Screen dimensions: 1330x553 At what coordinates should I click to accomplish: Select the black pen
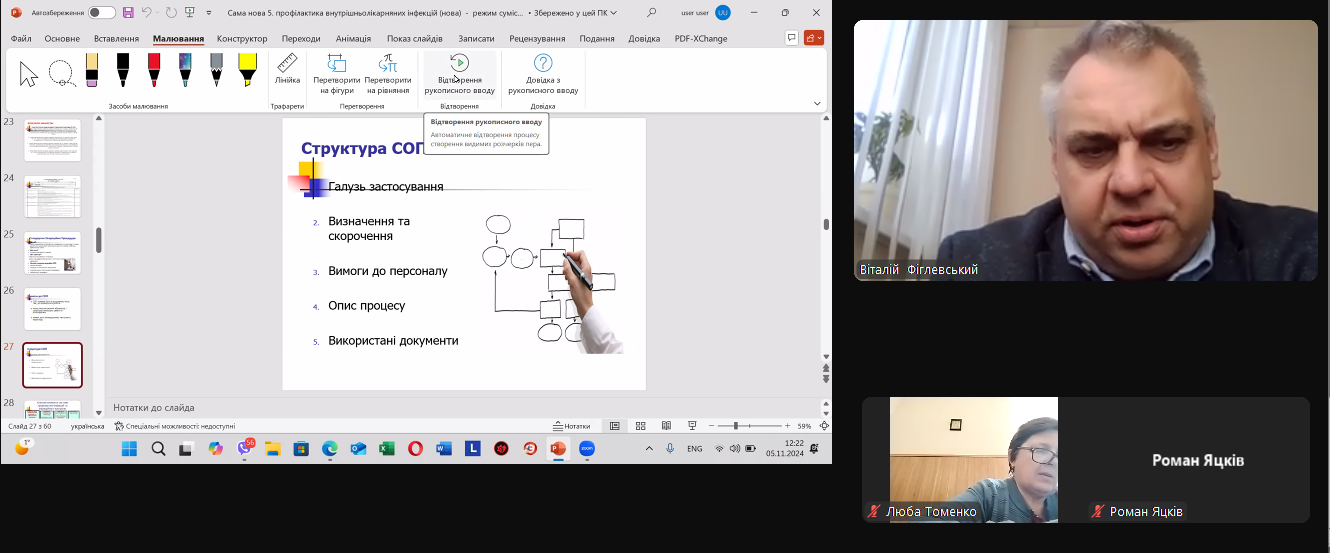click(122, 71)
